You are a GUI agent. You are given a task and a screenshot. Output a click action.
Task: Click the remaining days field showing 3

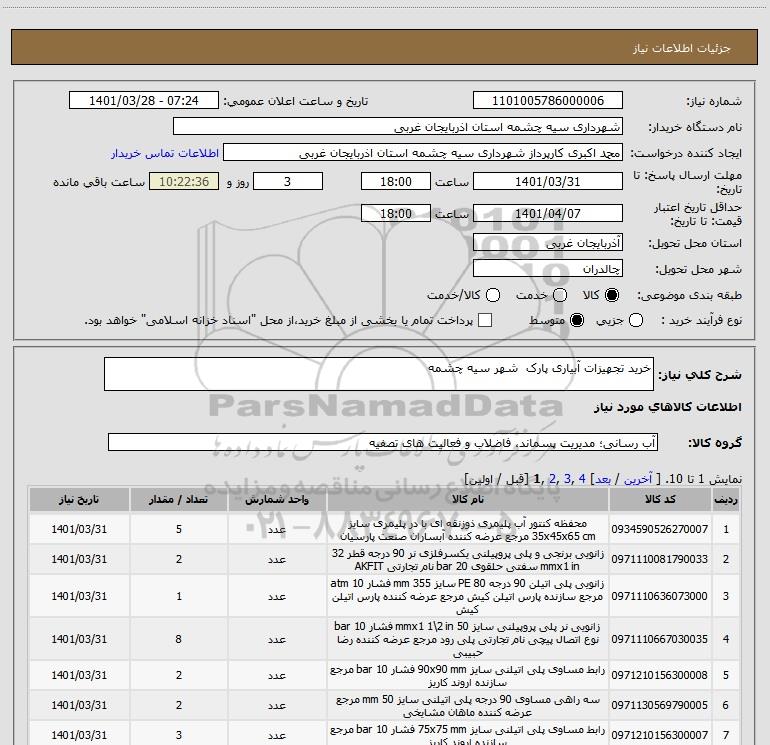(288, 181)
